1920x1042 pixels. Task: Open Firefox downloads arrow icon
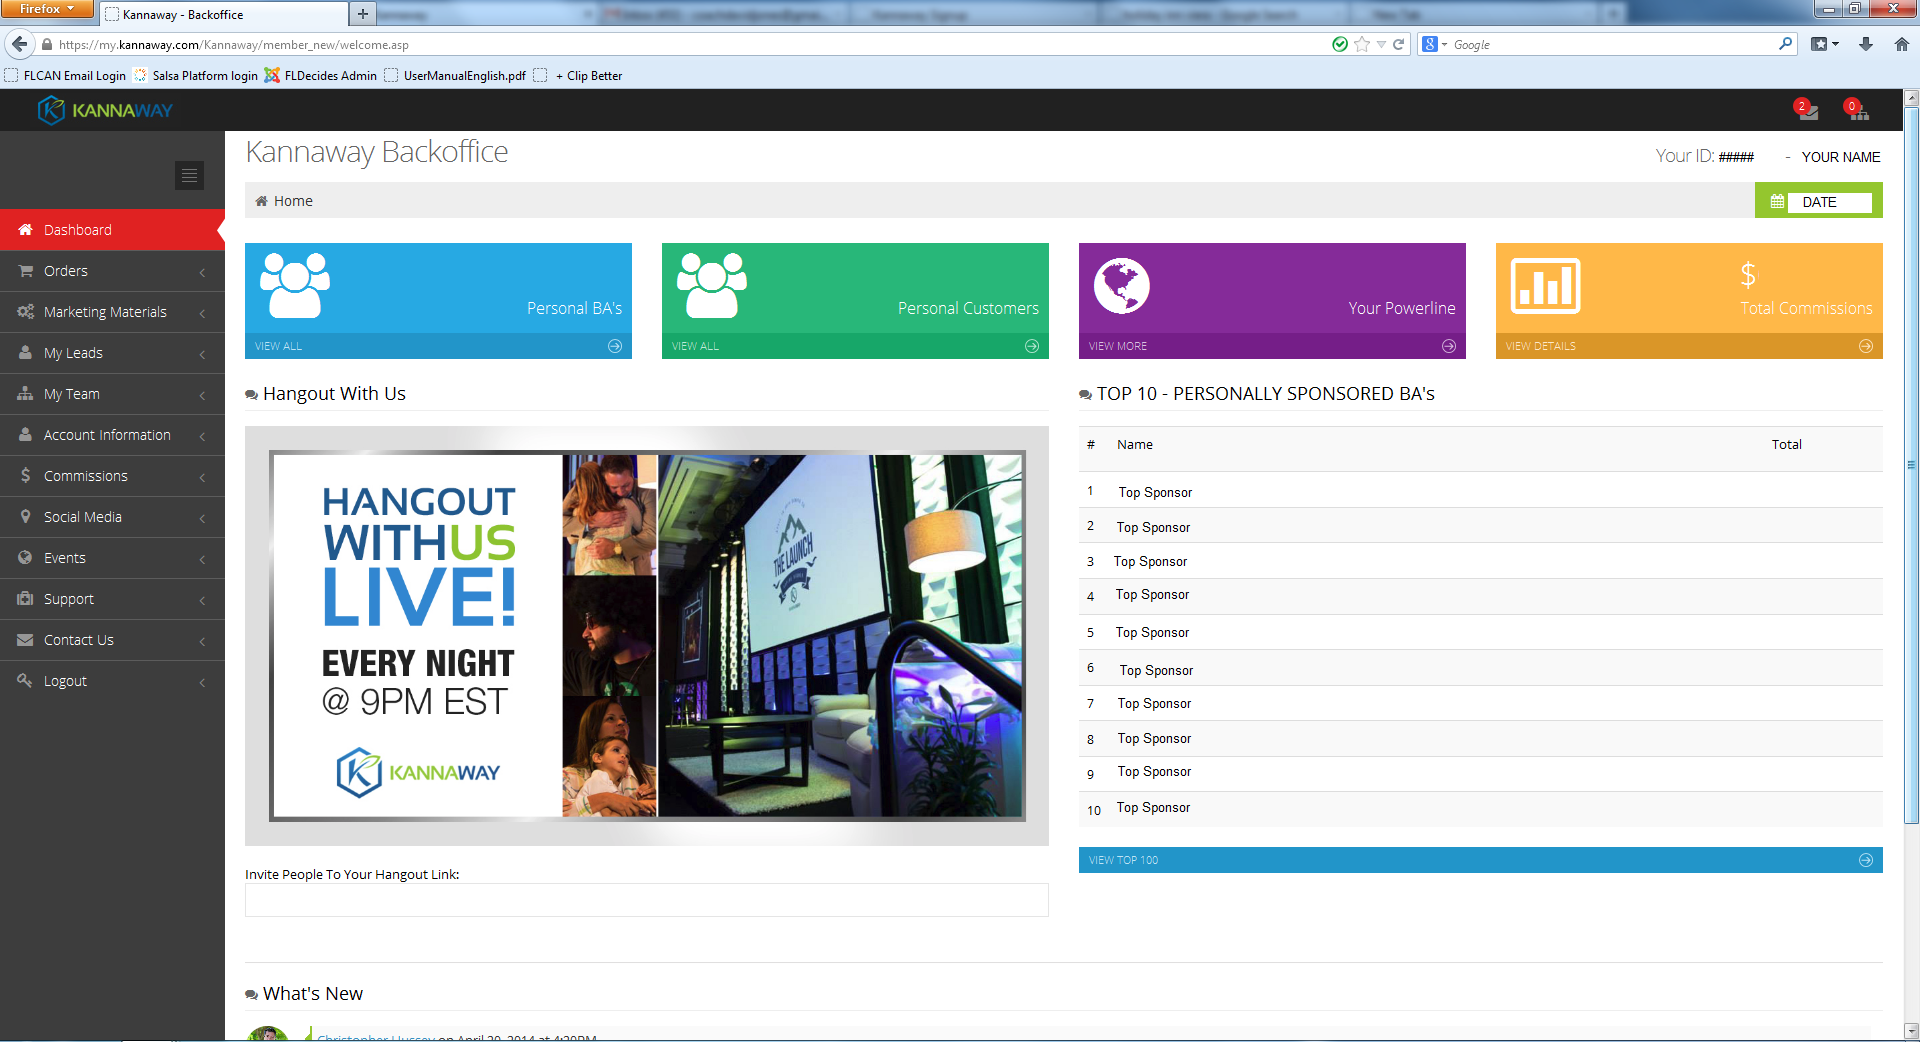[x=1866, y=44]
